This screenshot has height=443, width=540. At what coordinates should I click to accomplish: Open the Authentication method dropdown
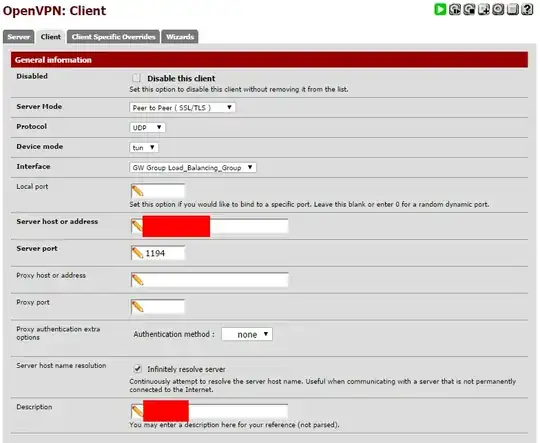click(247, 334)
